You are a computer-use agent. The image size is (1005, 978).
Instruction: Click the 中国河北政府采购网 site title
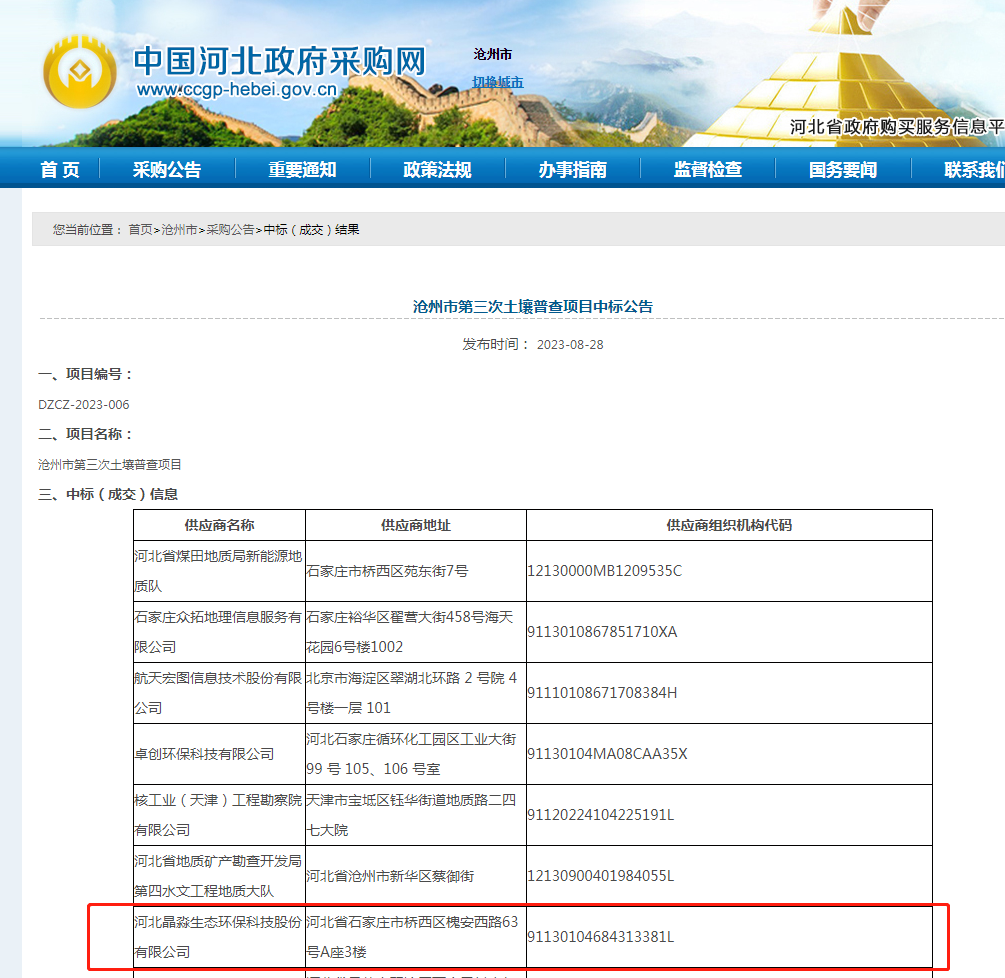coord(279,62)
